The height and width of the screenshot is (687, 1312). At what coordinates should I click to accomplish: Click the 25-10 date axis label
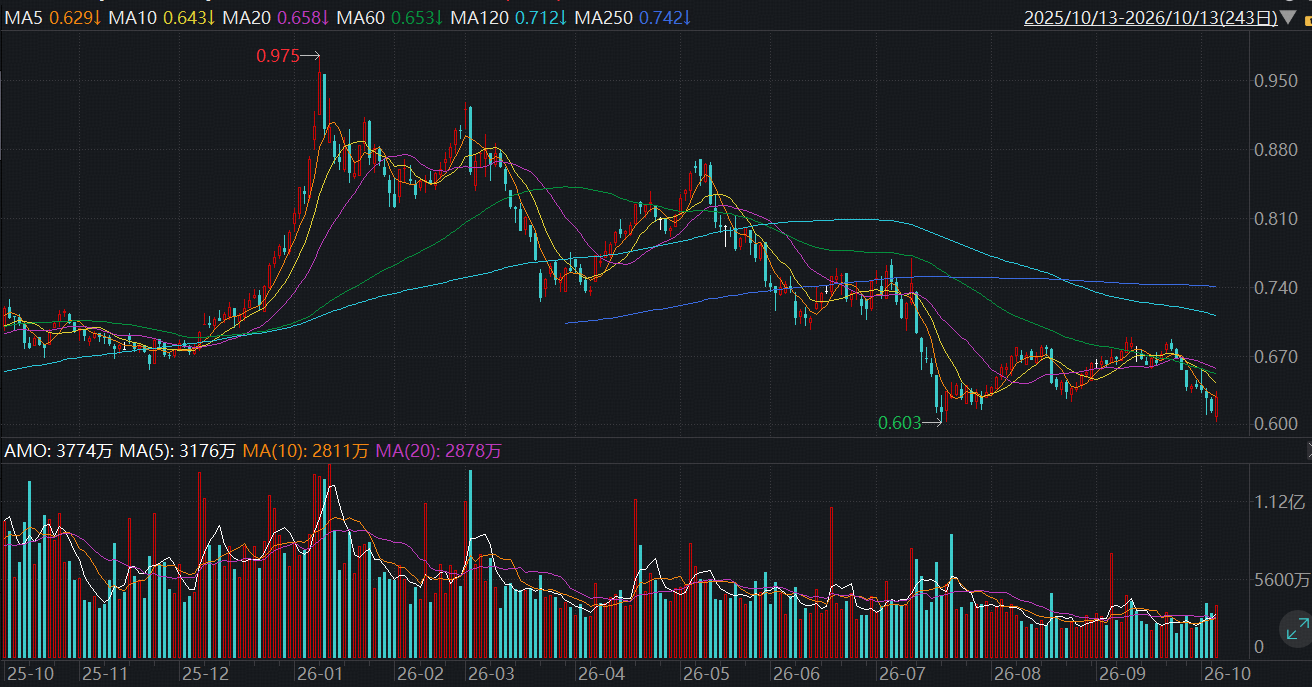29,674
